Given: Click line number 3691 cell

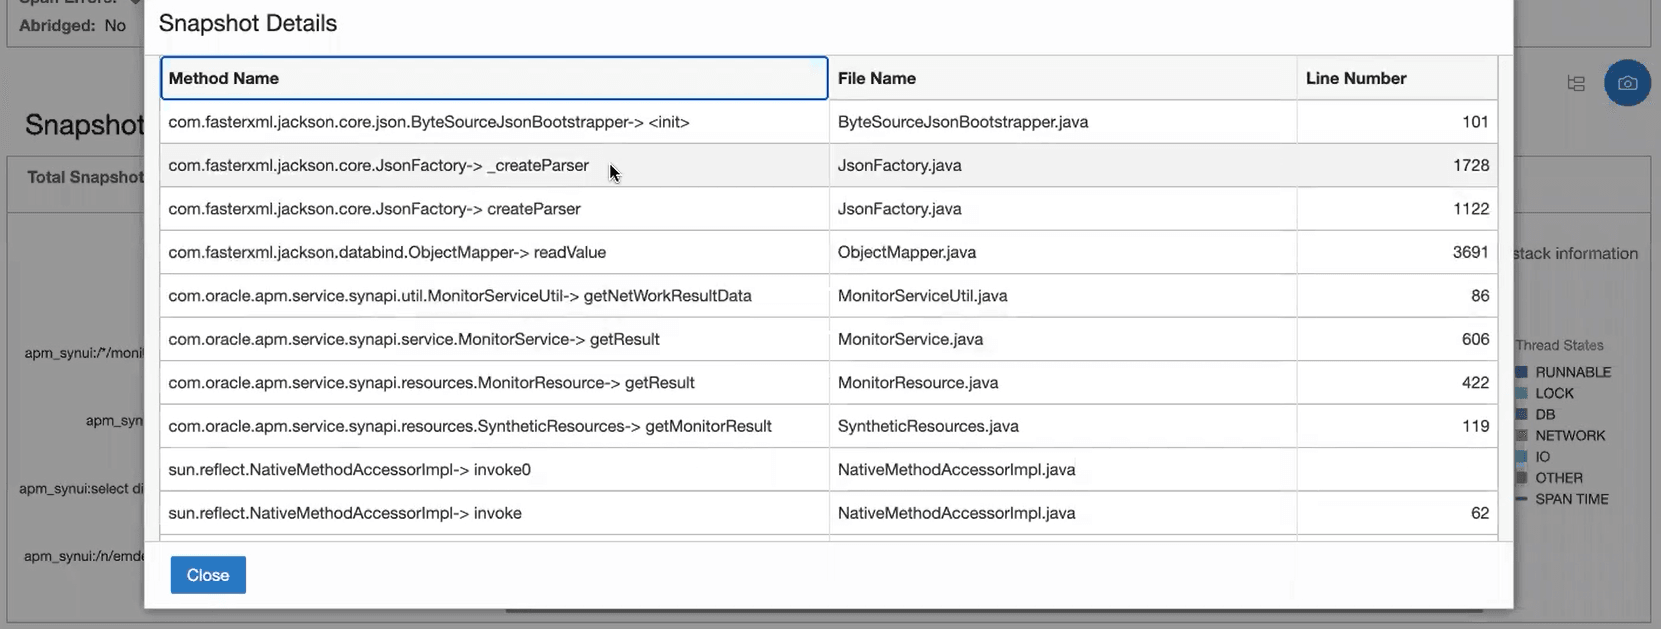Looking at the screenshot, I should click(x=1470, y=253).
